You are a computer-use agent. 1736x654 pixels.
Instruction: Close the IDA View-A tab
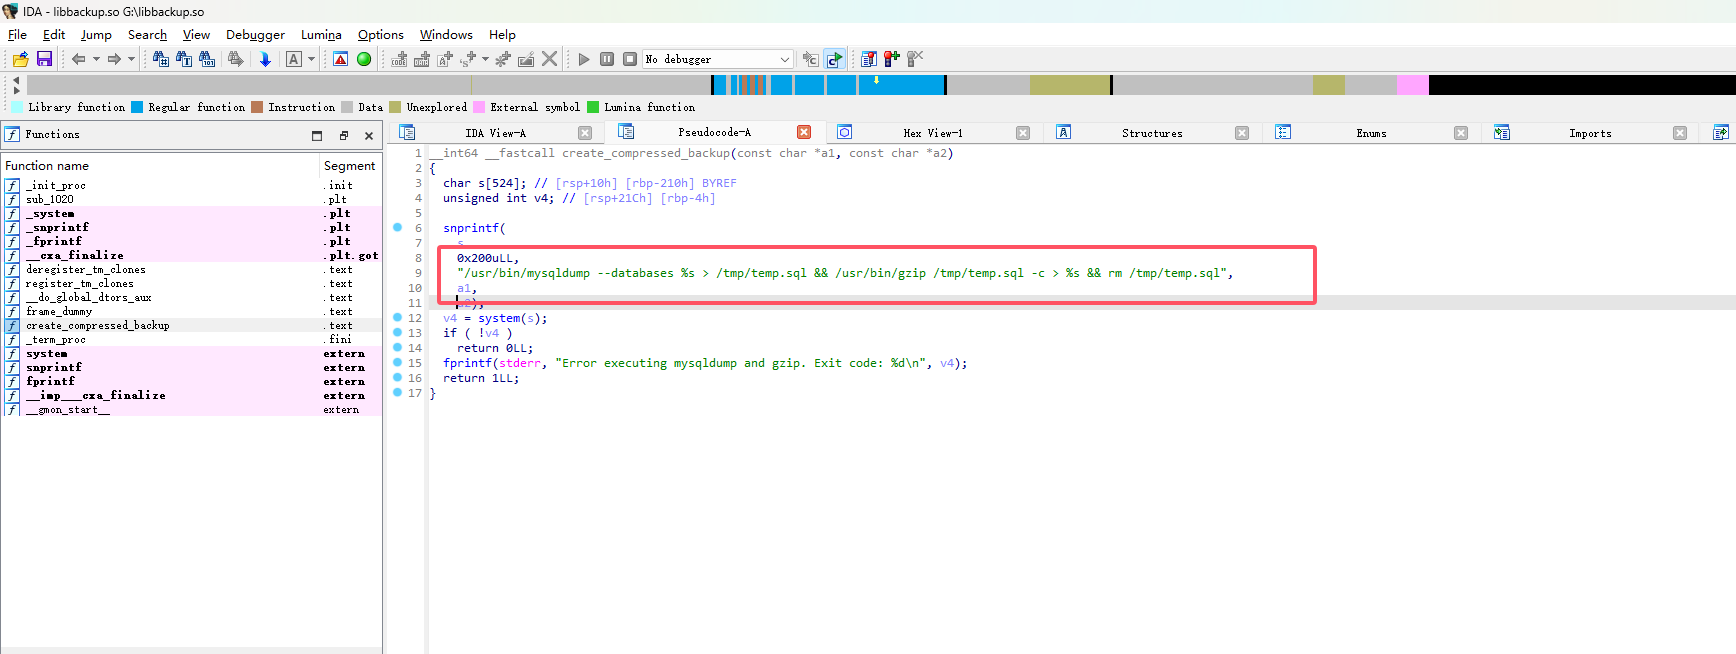[585, 133]
